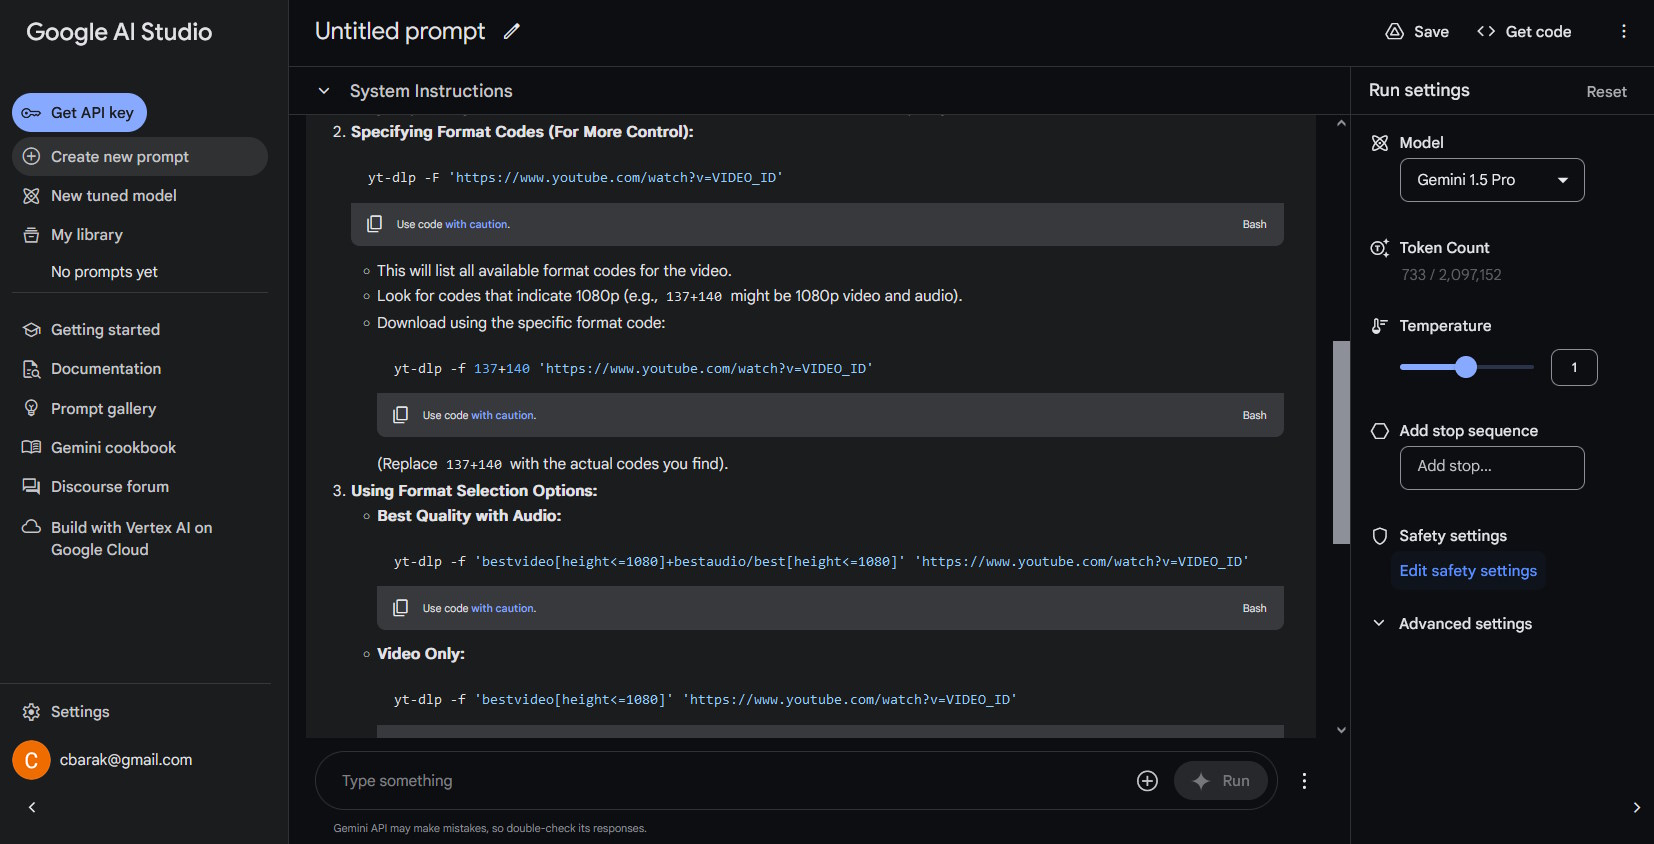Click the Temperature thermometer icon
1654x844 pixels.
coord(1379,326)
